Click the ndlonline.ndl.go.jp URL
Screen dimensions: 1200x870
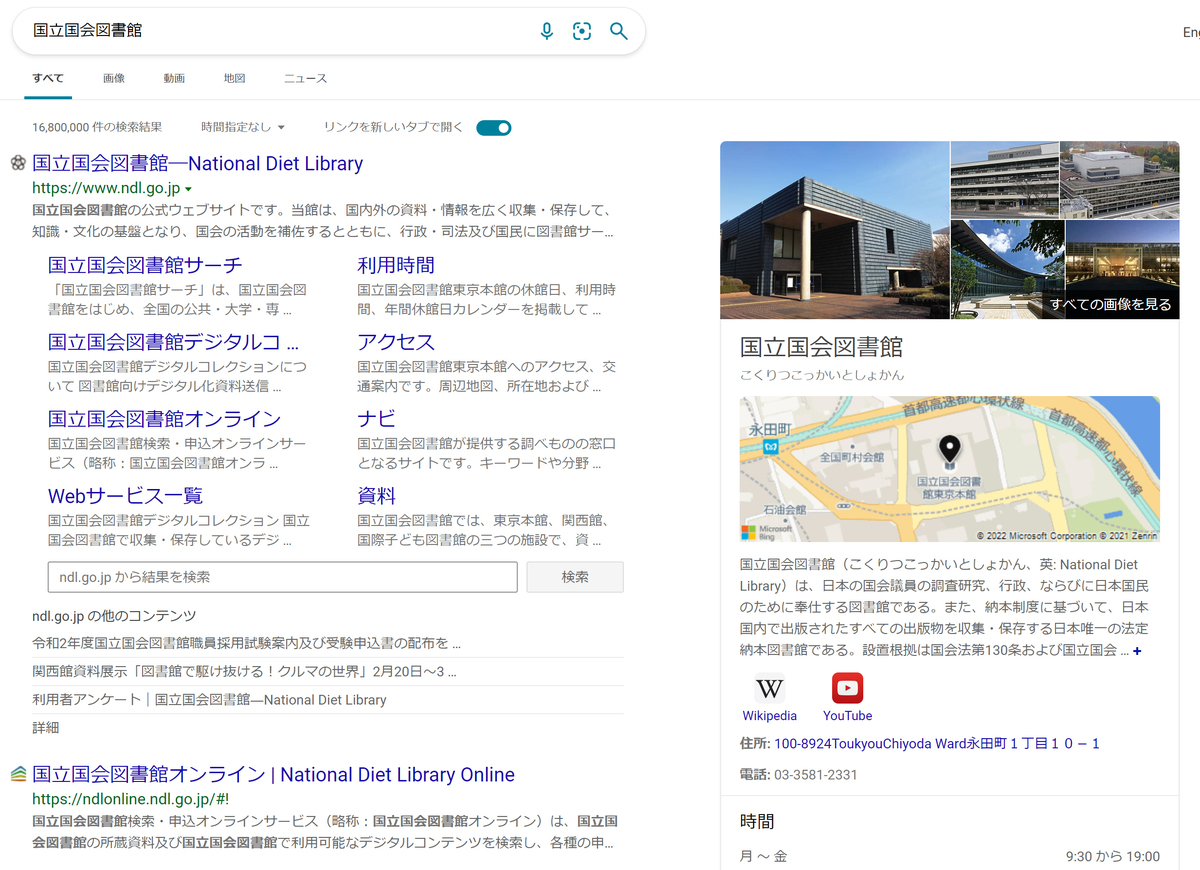[x=130, y=799]
